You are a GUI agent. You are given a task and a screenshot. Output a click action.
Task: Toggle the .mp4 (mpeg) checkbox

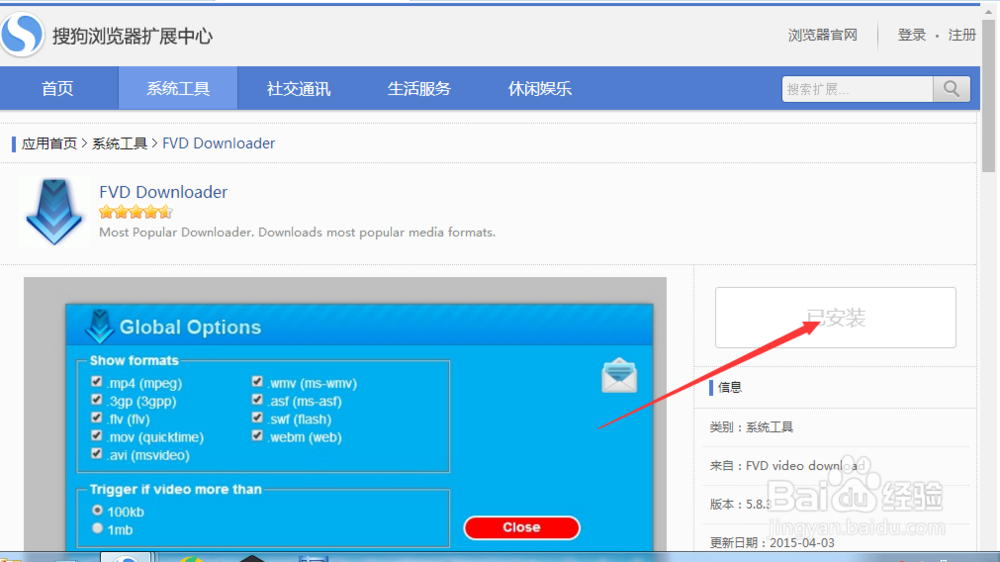pos(96,381)
